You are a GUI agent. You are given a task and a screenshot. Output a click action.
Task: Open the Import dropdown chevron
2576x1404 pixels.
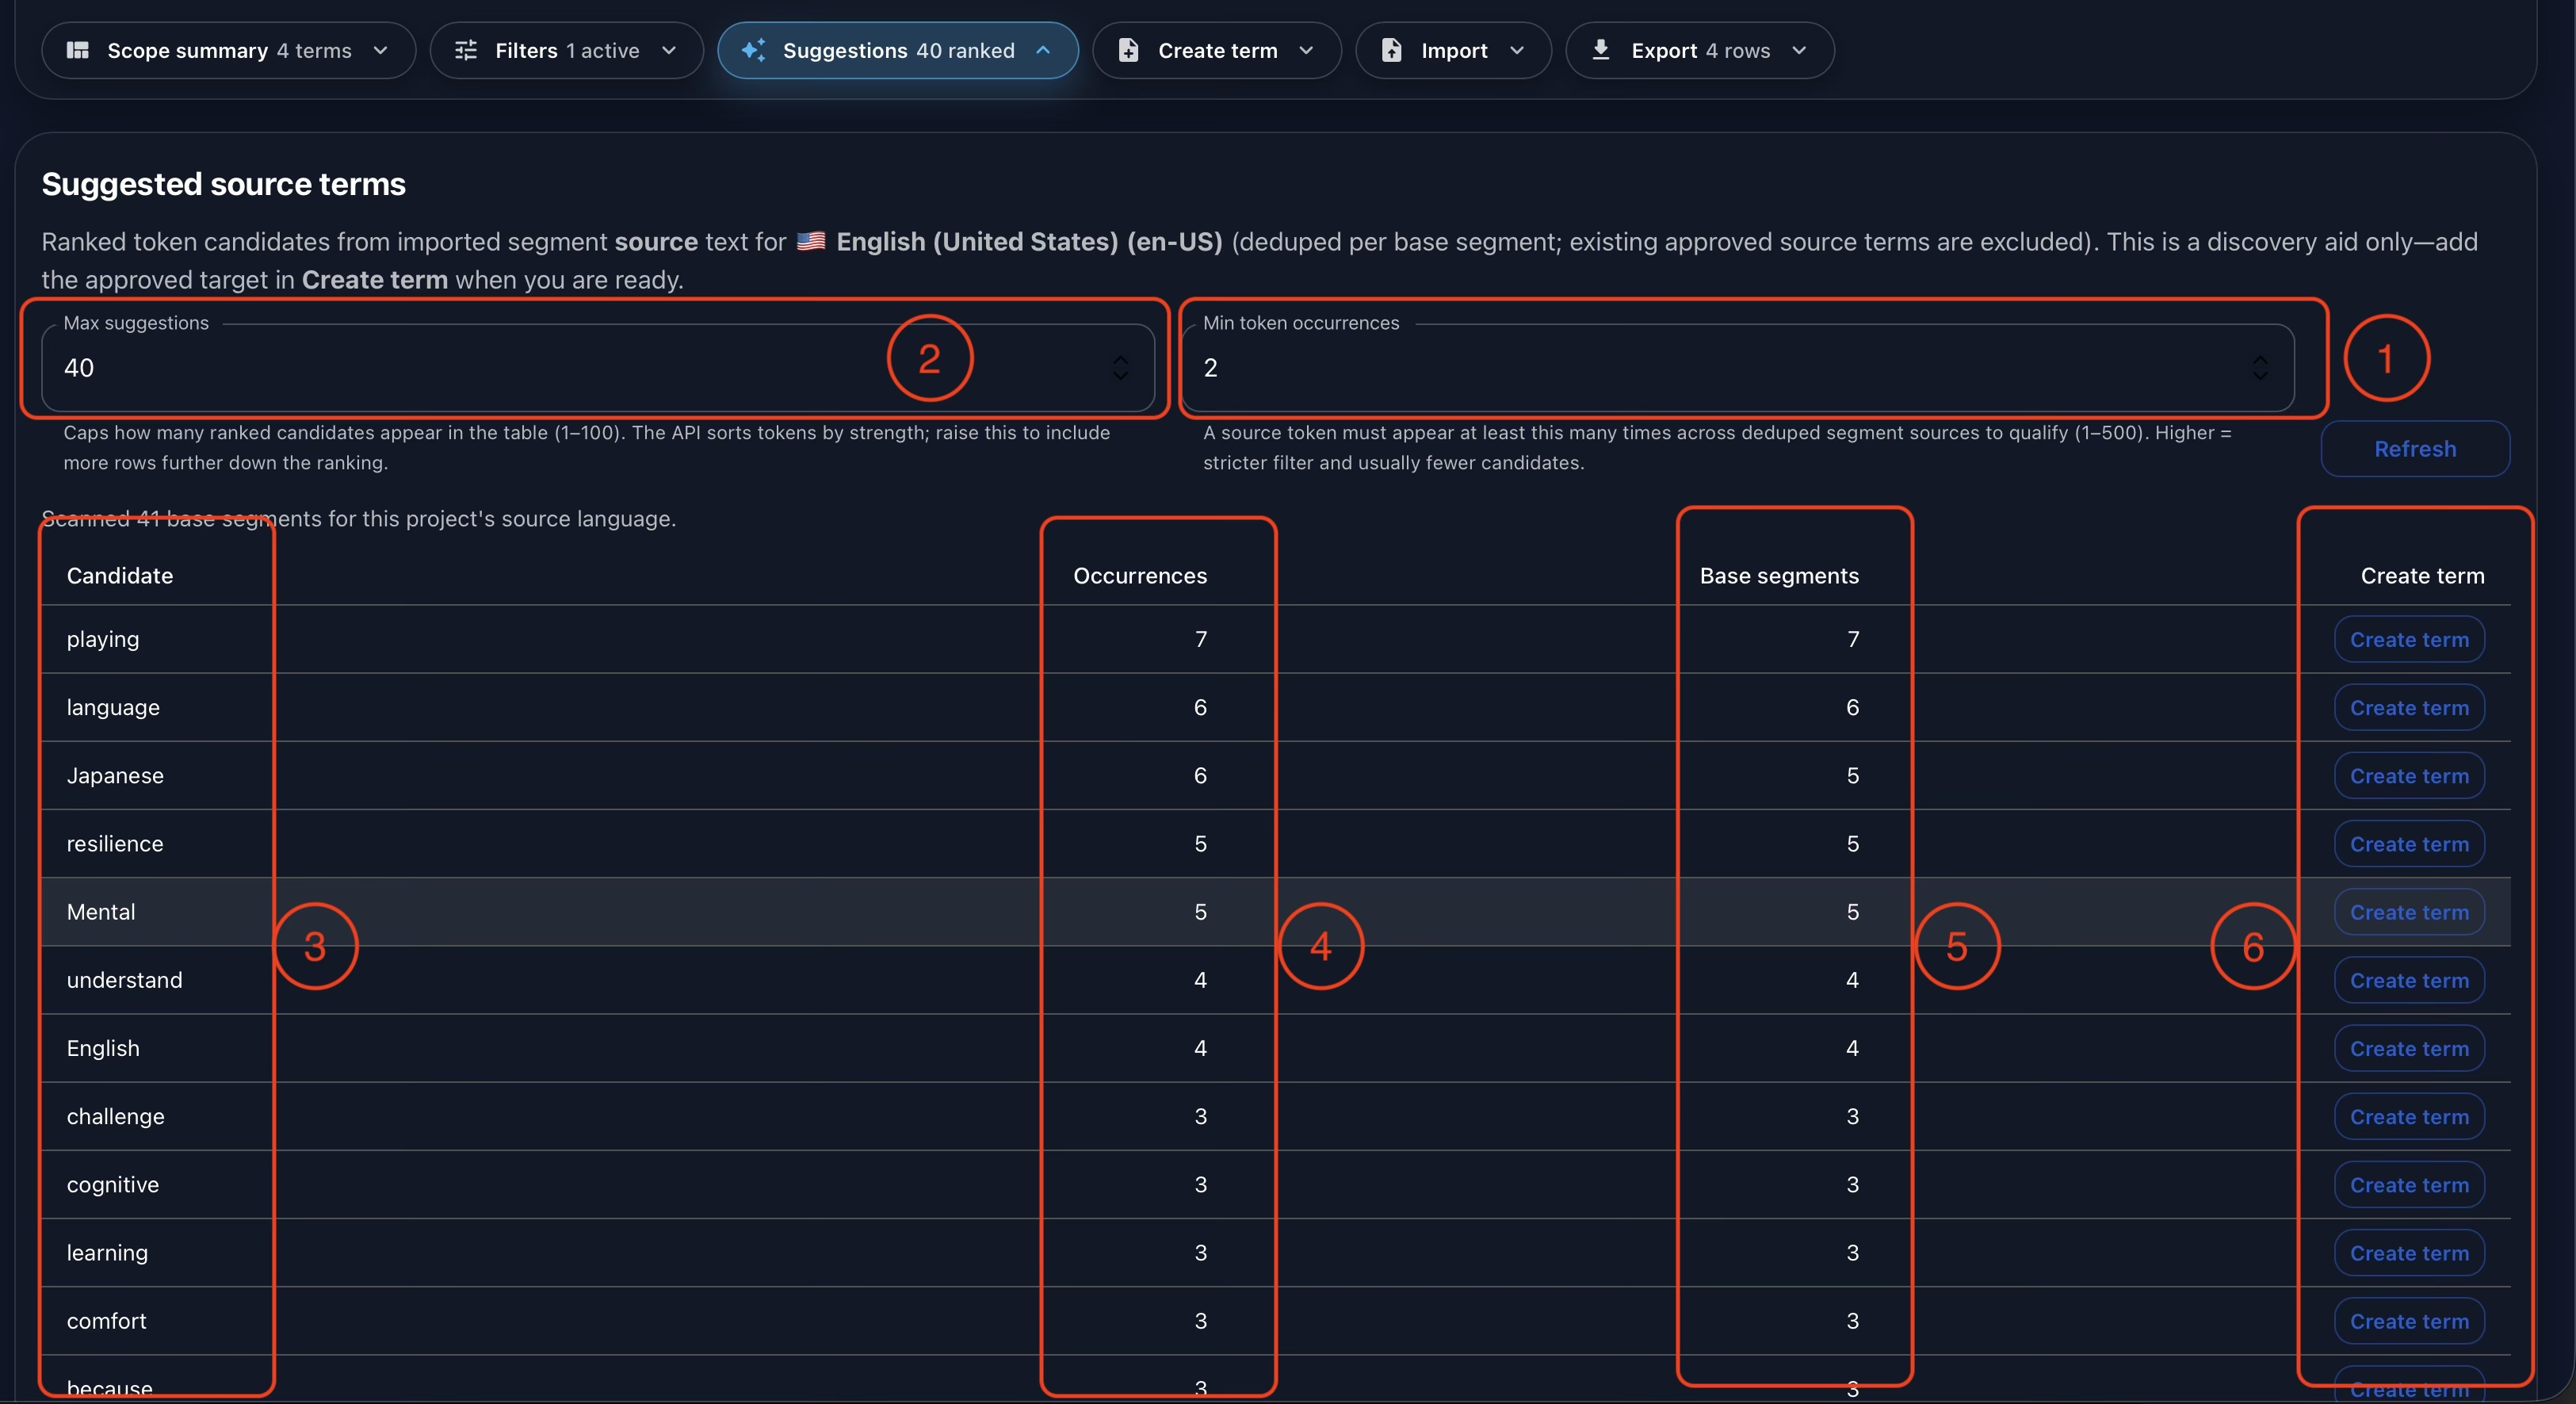point(1517,50)
